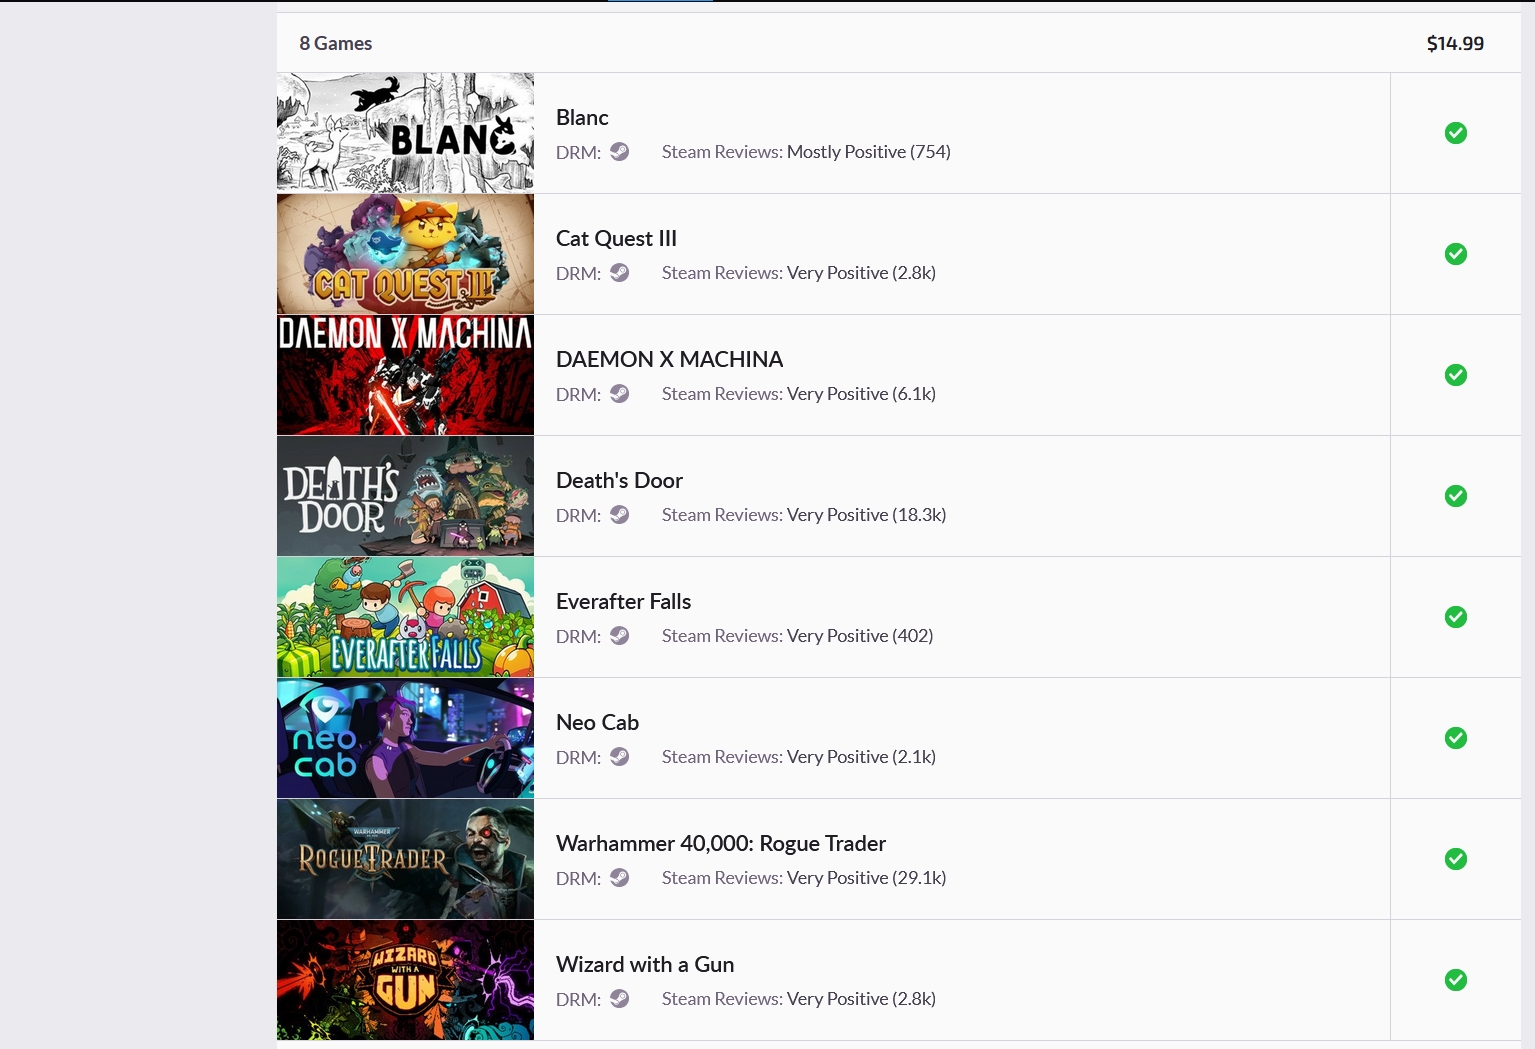Click 'Mostly Positive (754)' review text
The height and width of the screenshot is (1049, 1535).
click(x=869, y=152)
